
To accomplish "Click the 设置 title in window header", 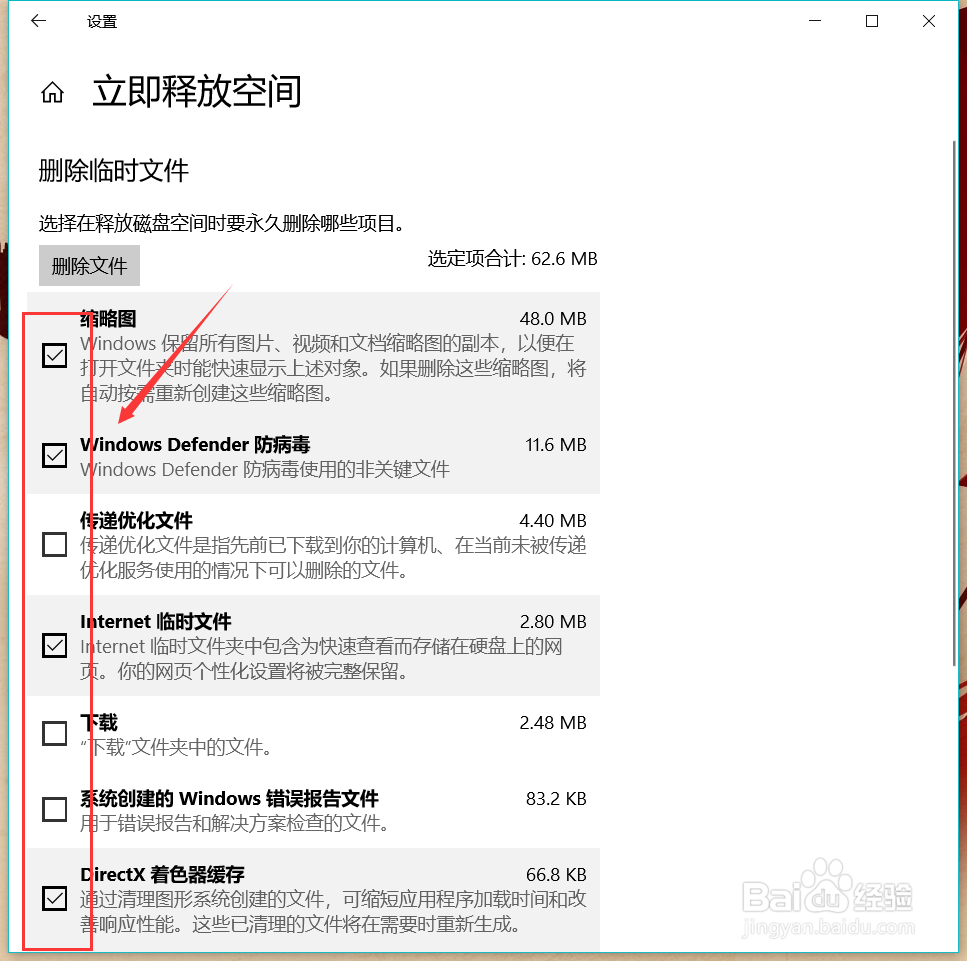I will point(101,20).
